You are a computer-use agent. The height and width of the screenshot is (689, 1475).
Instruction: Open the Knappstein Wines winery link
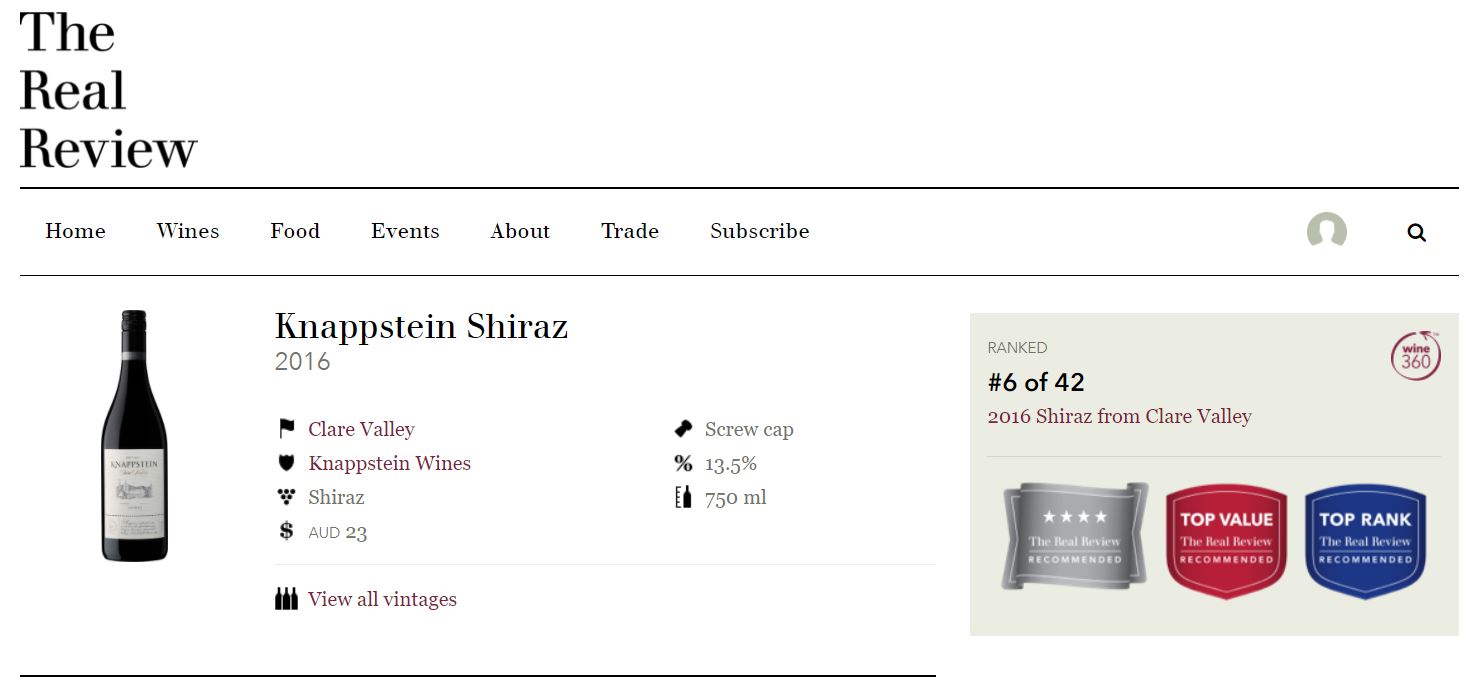(389, 463)
